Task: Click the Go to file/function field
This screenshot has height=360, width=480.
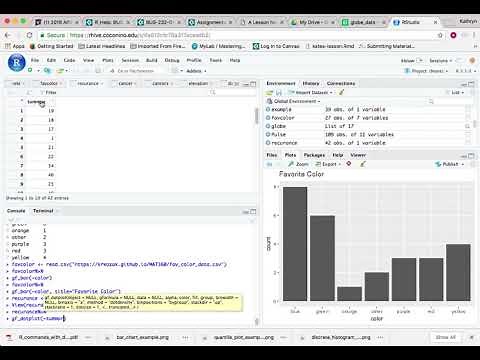Action: point(136,71)
